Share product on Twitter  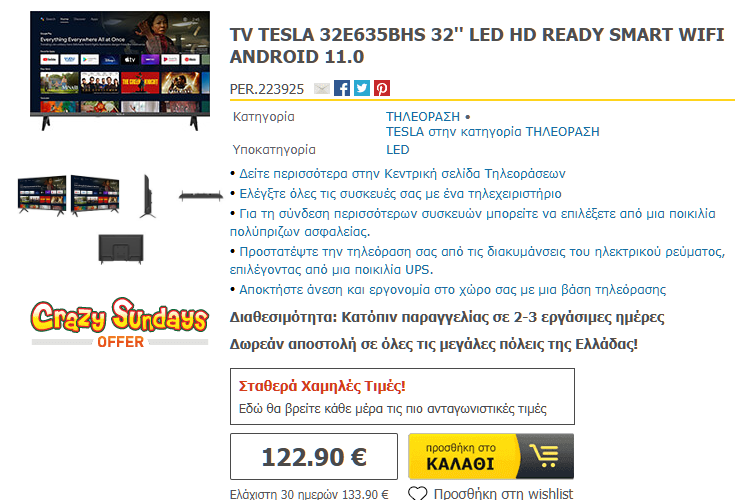pos(362,88)
